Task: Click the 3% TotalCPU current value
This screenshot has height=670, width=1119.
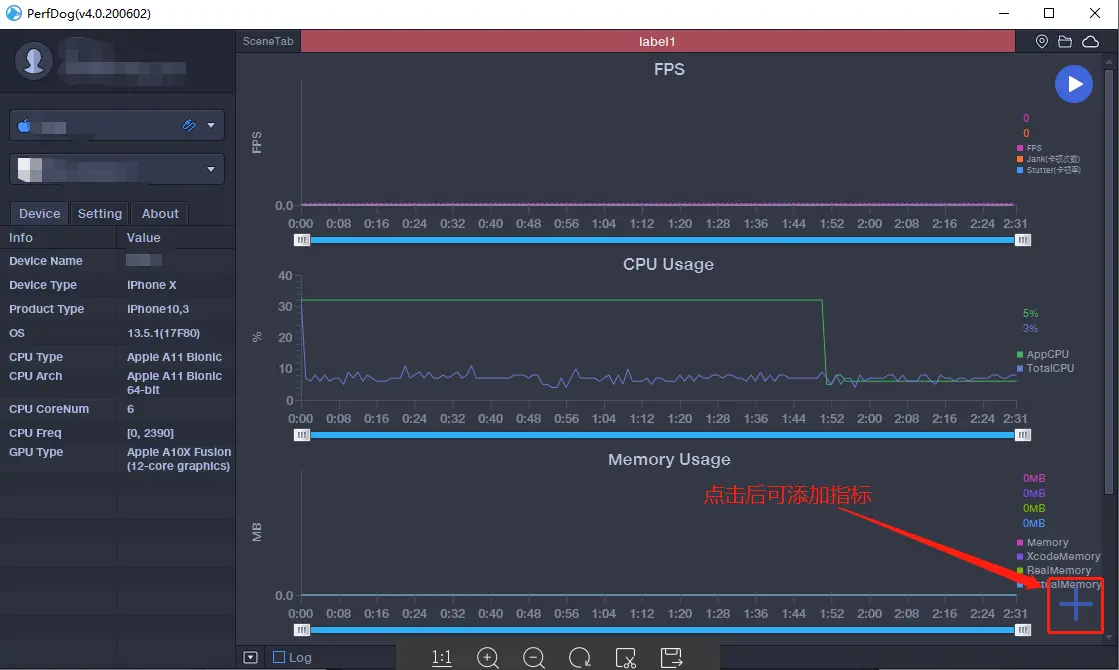Action: click(x=1030, y=328)
